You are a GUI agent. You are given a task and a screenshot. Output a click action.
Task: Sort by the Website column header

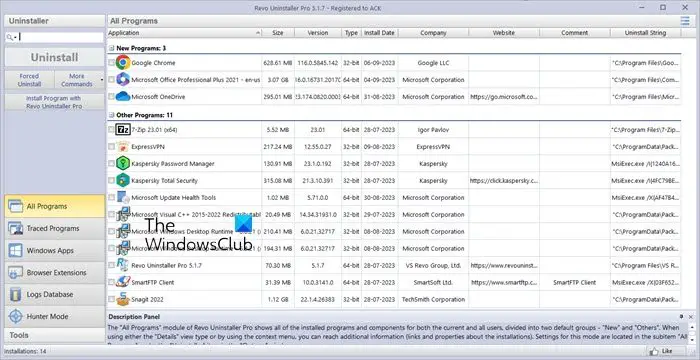coord(504,33)
